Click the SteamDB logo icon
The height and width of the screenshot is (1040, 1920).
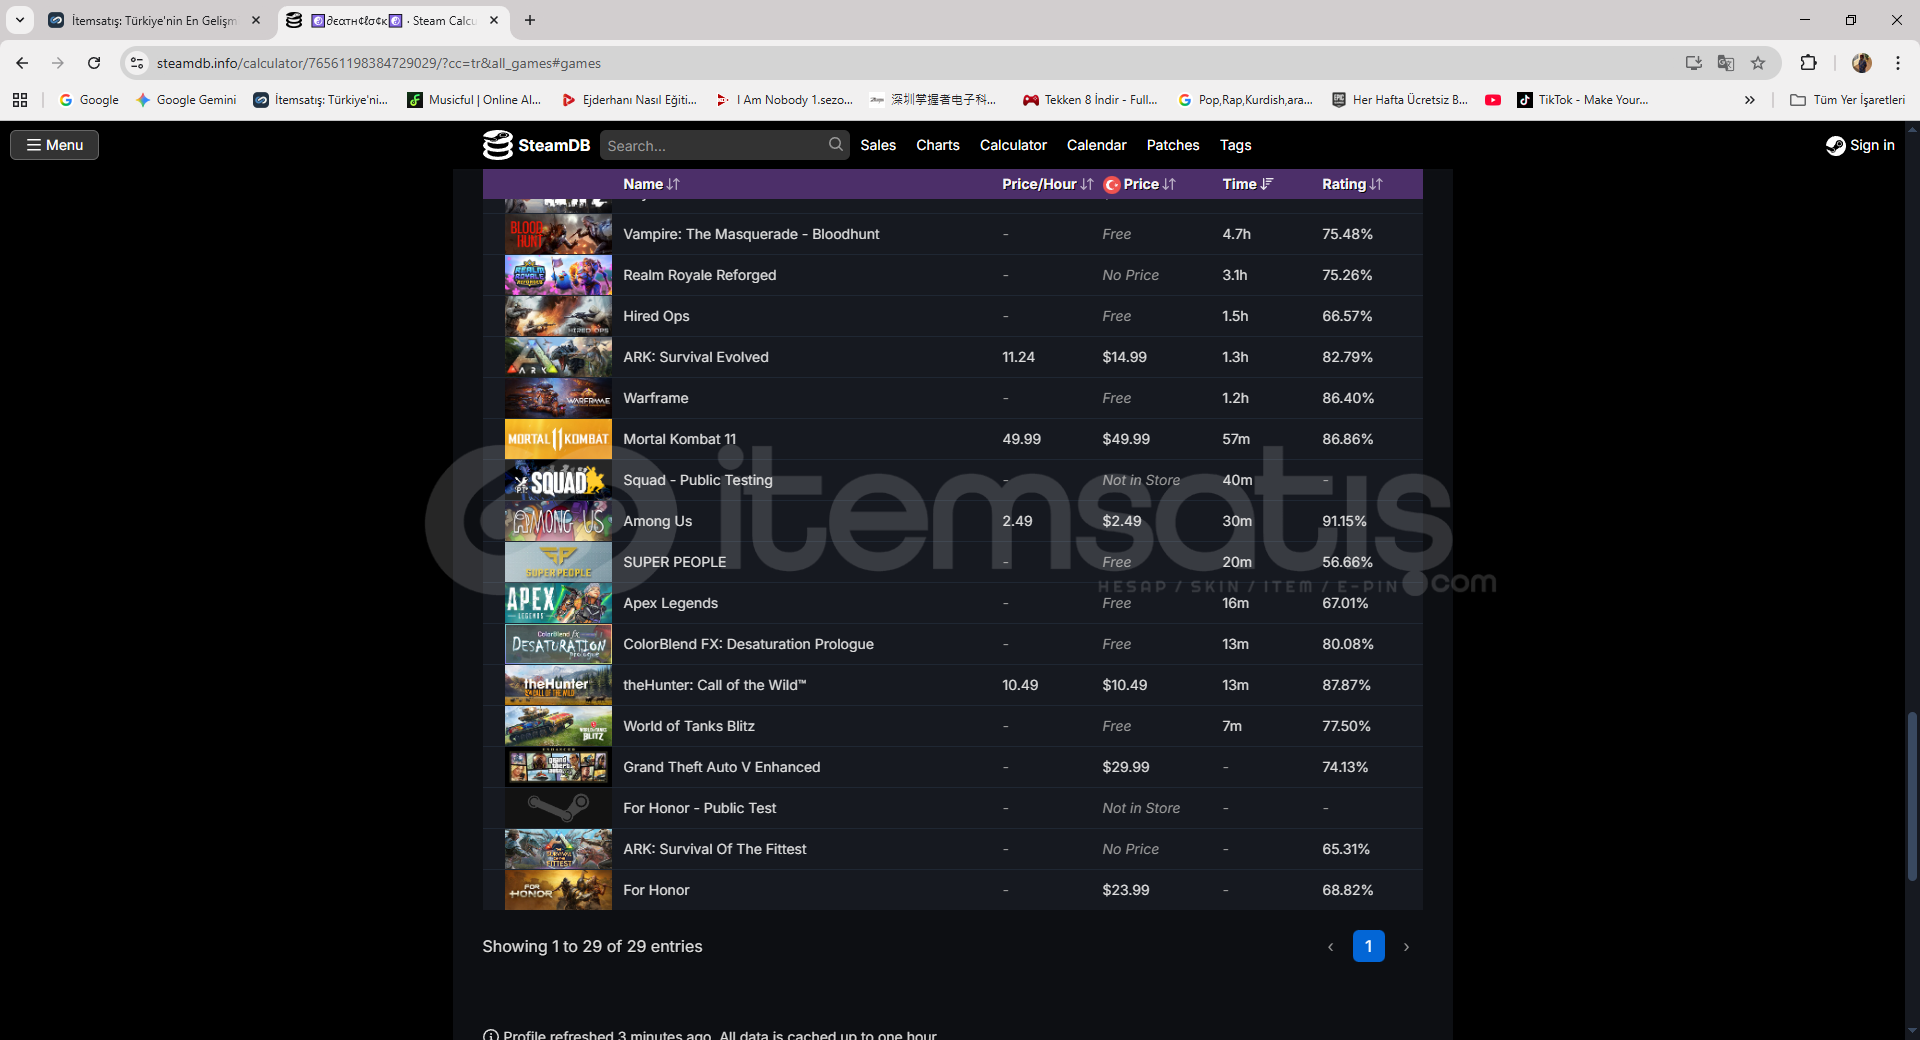click(497, 145)
